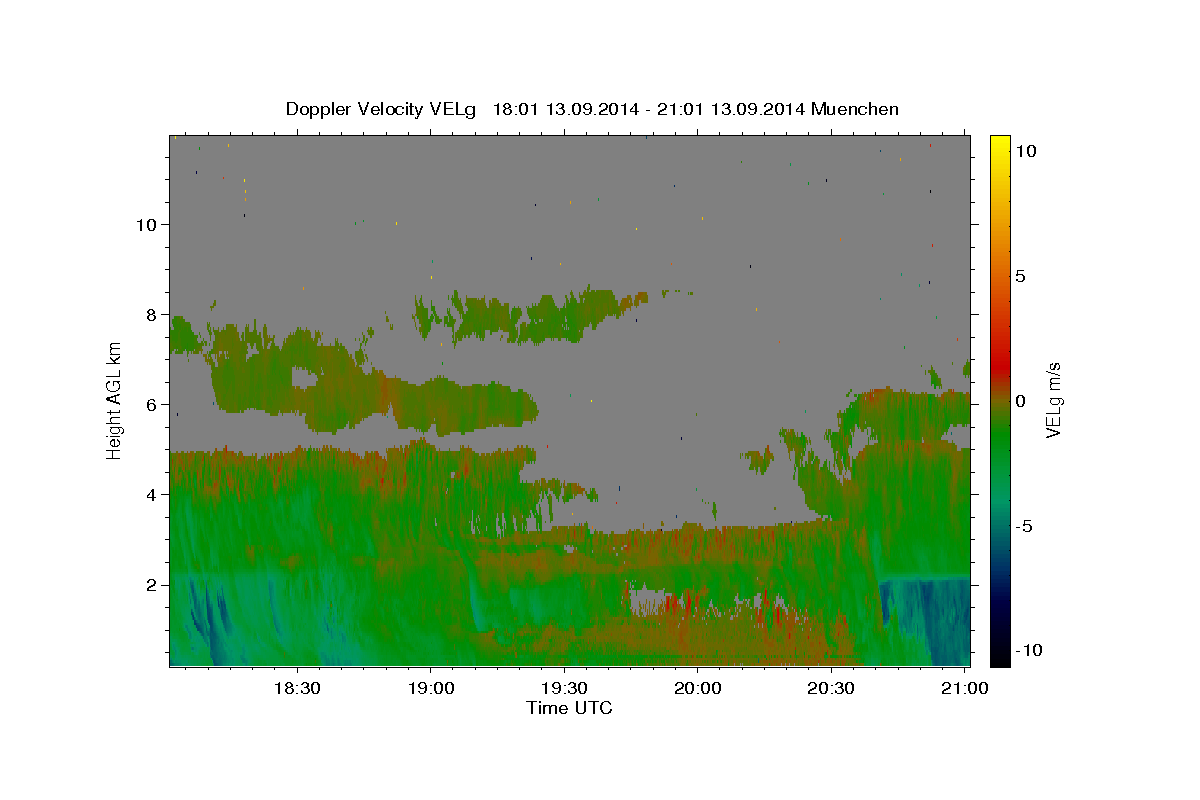Click the height axis label 6
Image resolution: width=1200 pixels, height=800 pixels.
[152, 405]
